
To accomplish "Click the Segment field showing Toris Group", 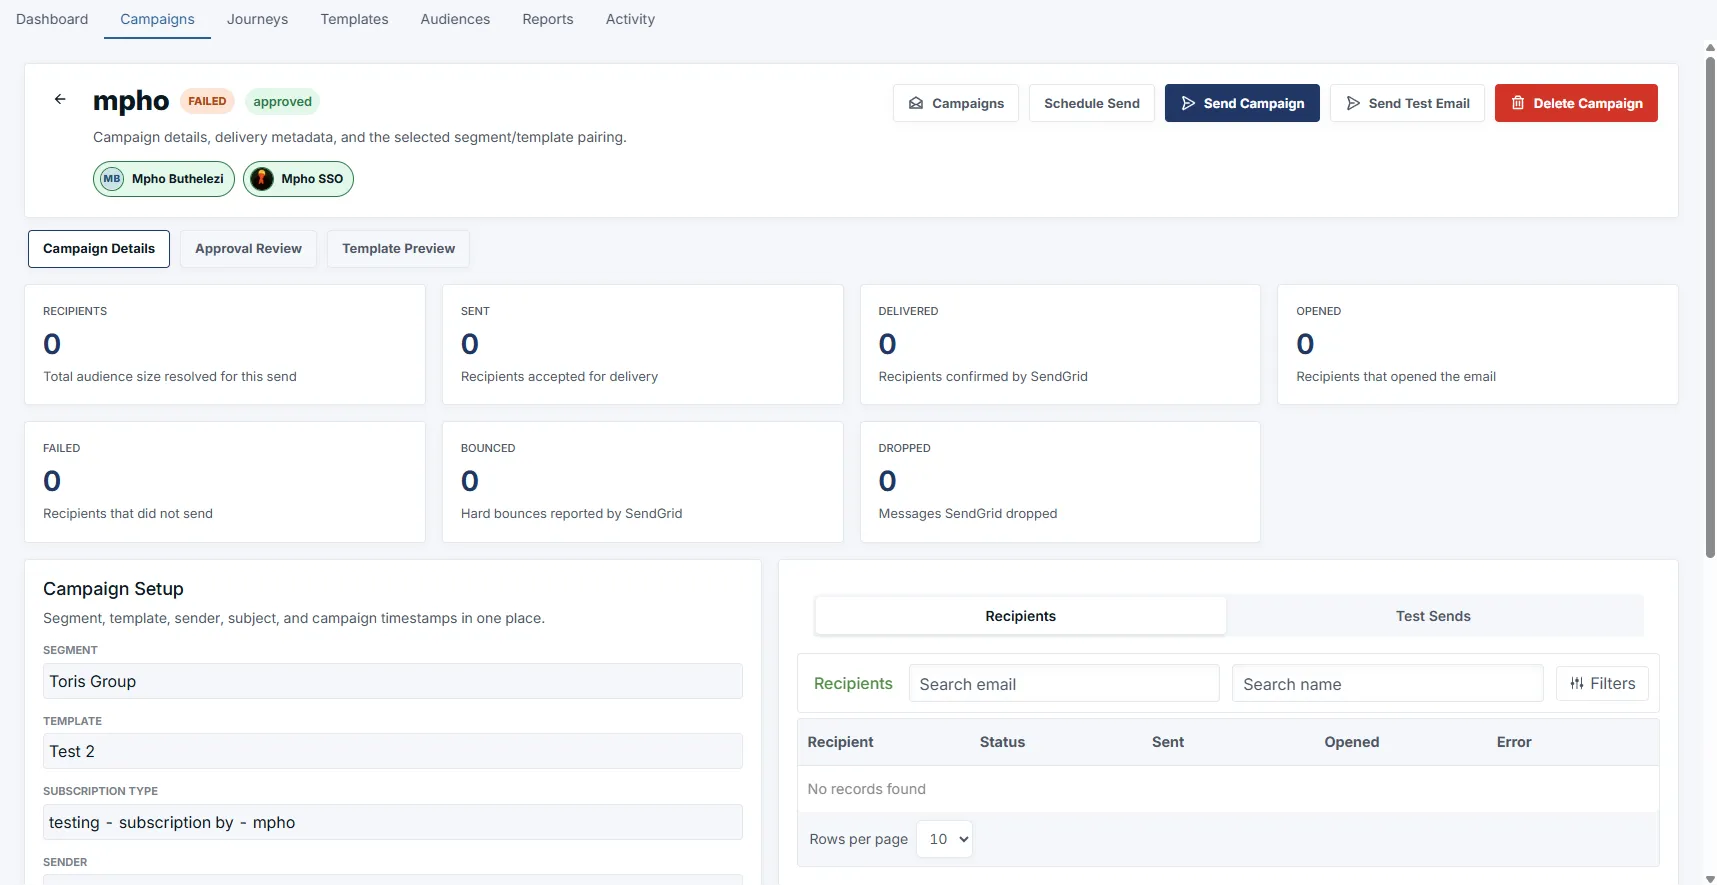I will click(x=393, y=681).
